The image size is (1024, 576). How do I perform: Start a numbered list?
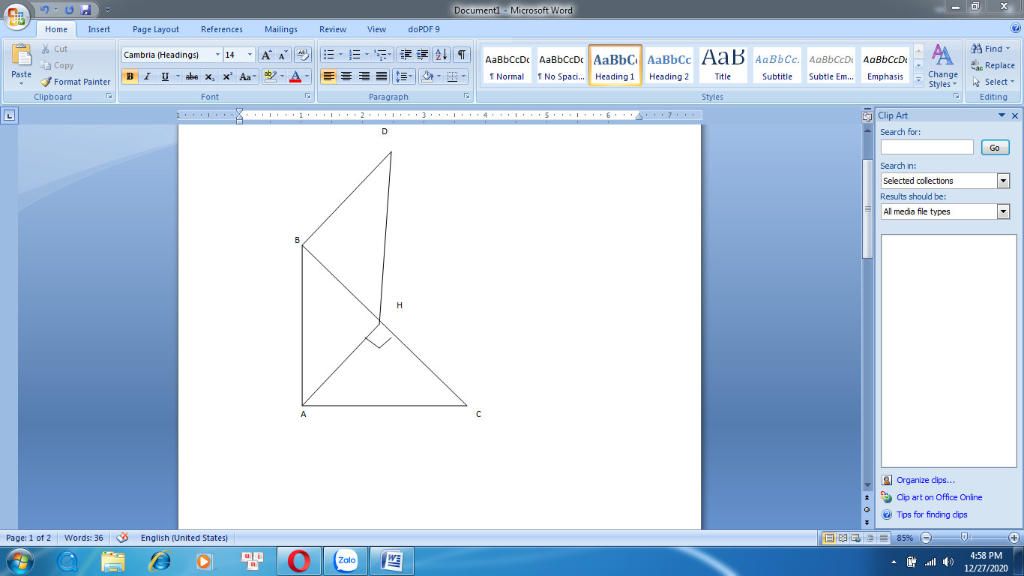(x=355, y=55)
